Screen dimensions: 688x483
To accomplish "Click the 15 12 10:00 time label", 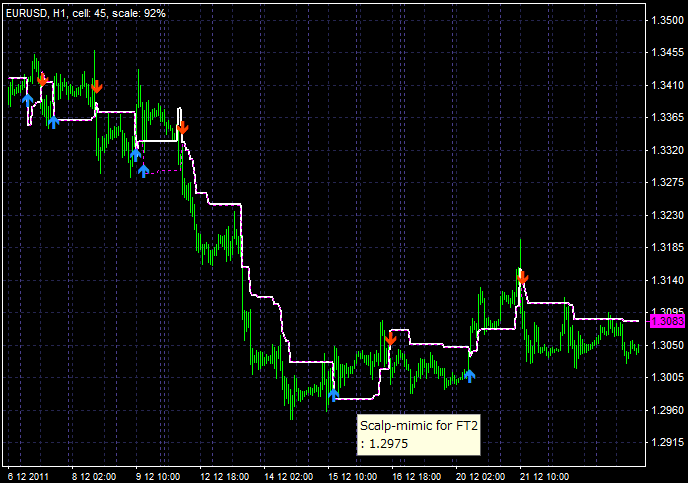I will point(353,476).
